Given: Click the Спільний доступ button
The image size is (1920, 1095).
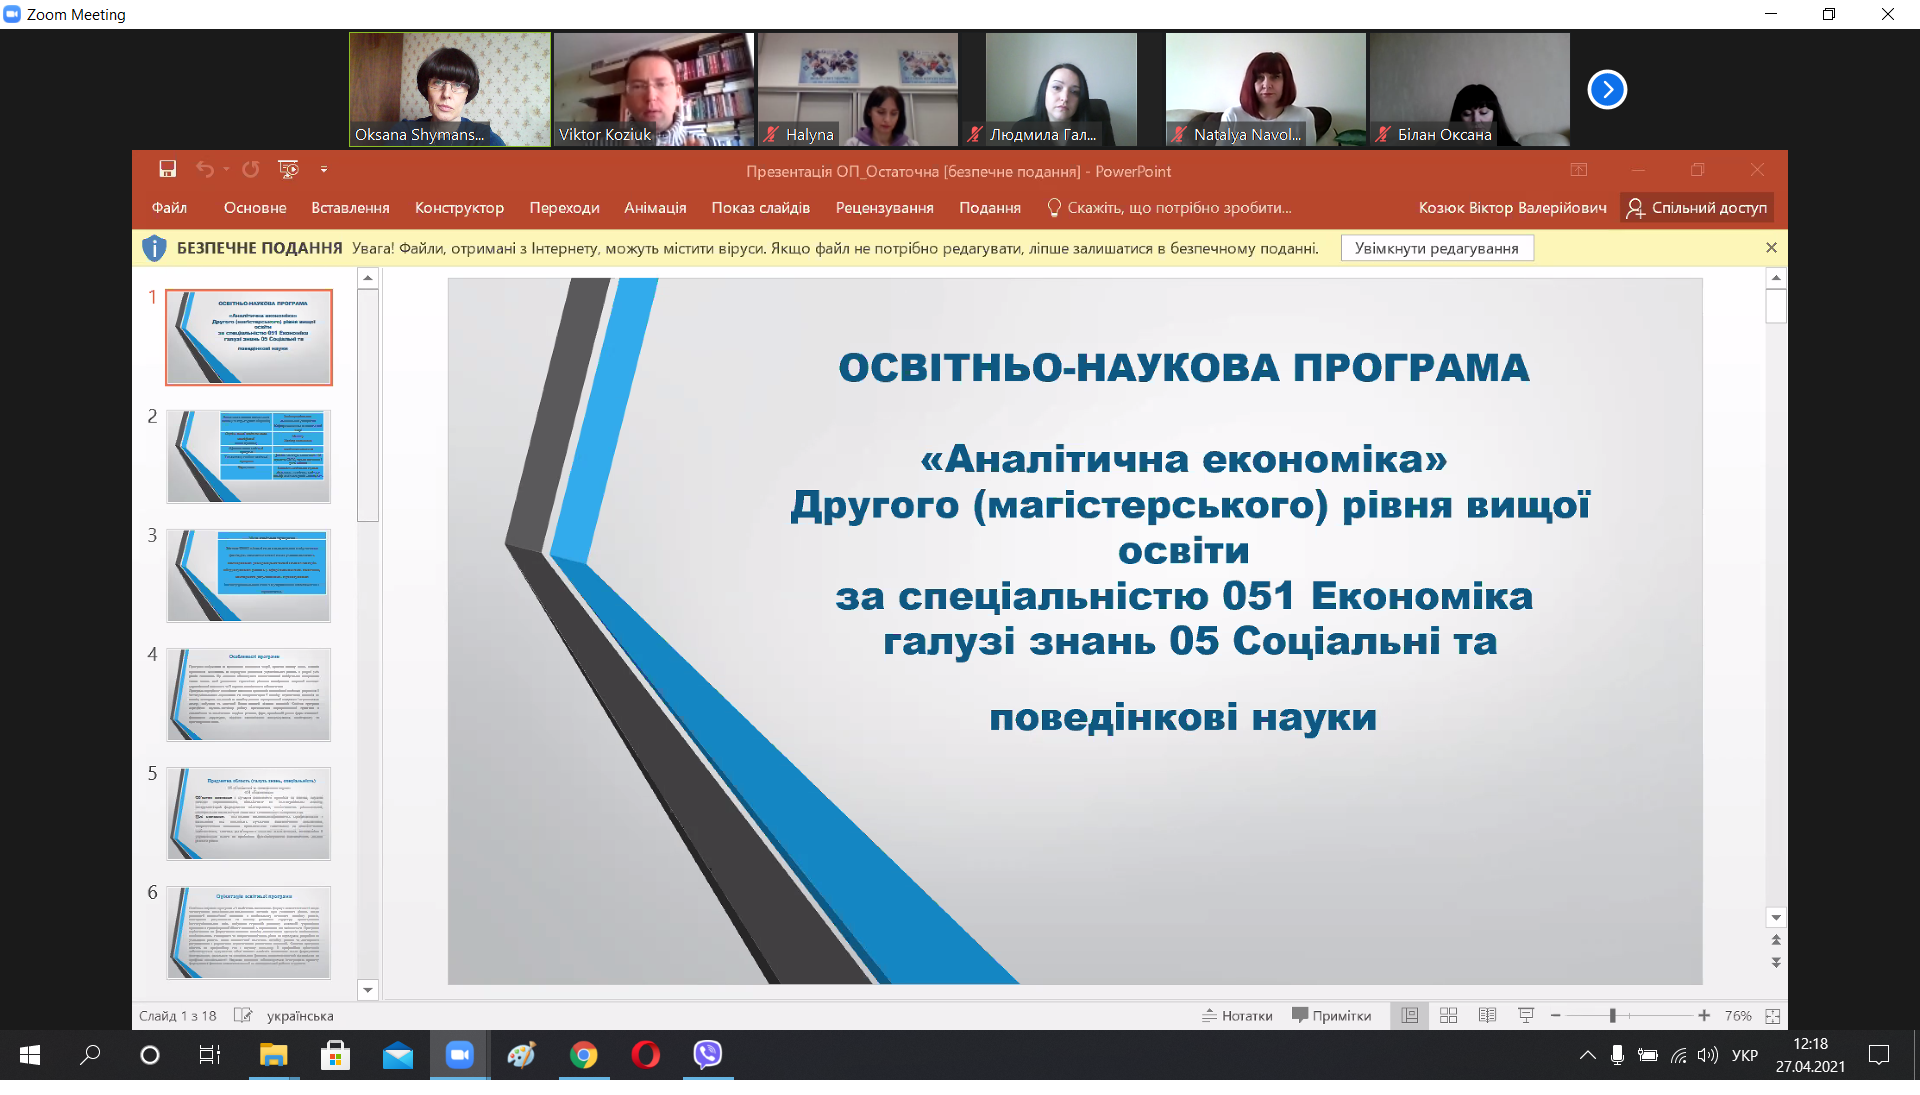Looking at the screenshot, I should [1697, 208].
